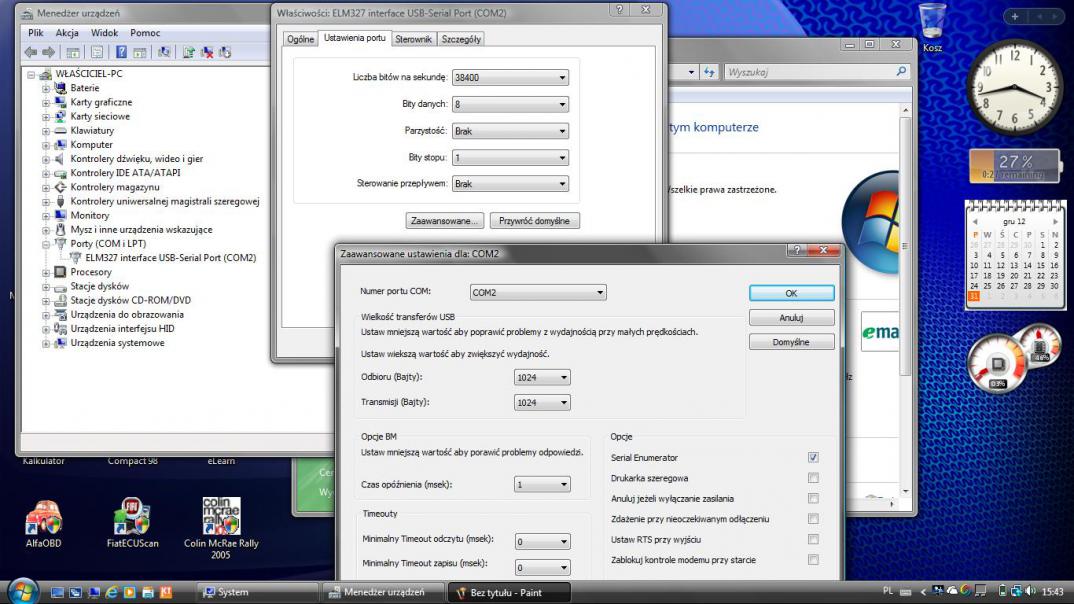Enable the Drukarka szeregowa option
1074x604 pixels.
click(x=813, y=478)
